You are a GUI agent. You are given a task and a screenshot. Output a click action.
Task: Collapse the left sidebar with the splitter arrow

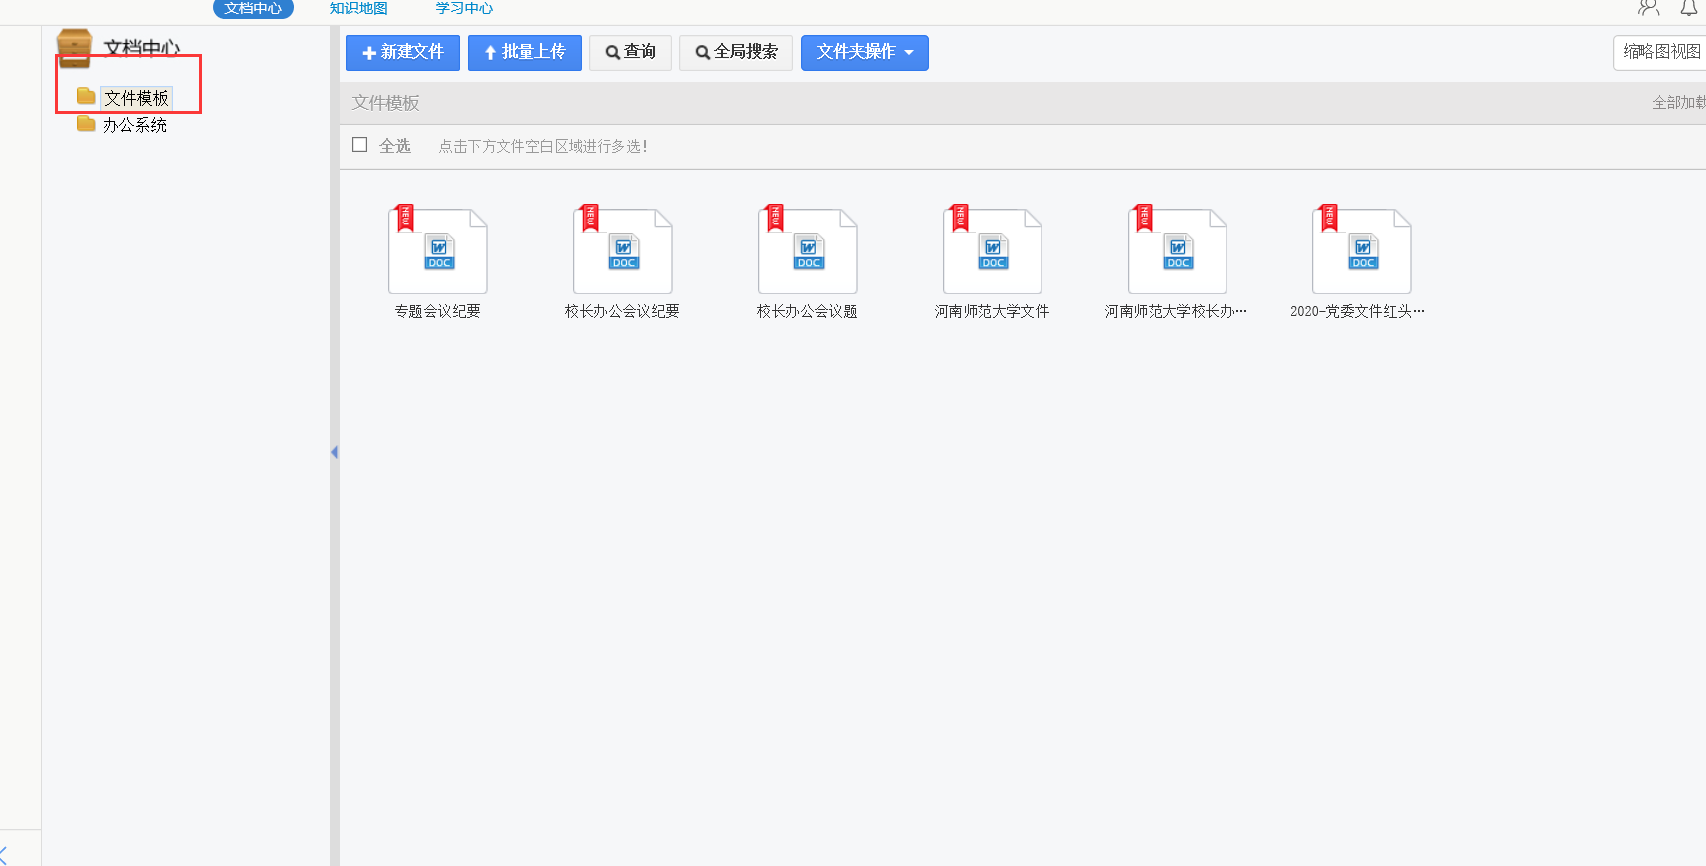(334, 452)
